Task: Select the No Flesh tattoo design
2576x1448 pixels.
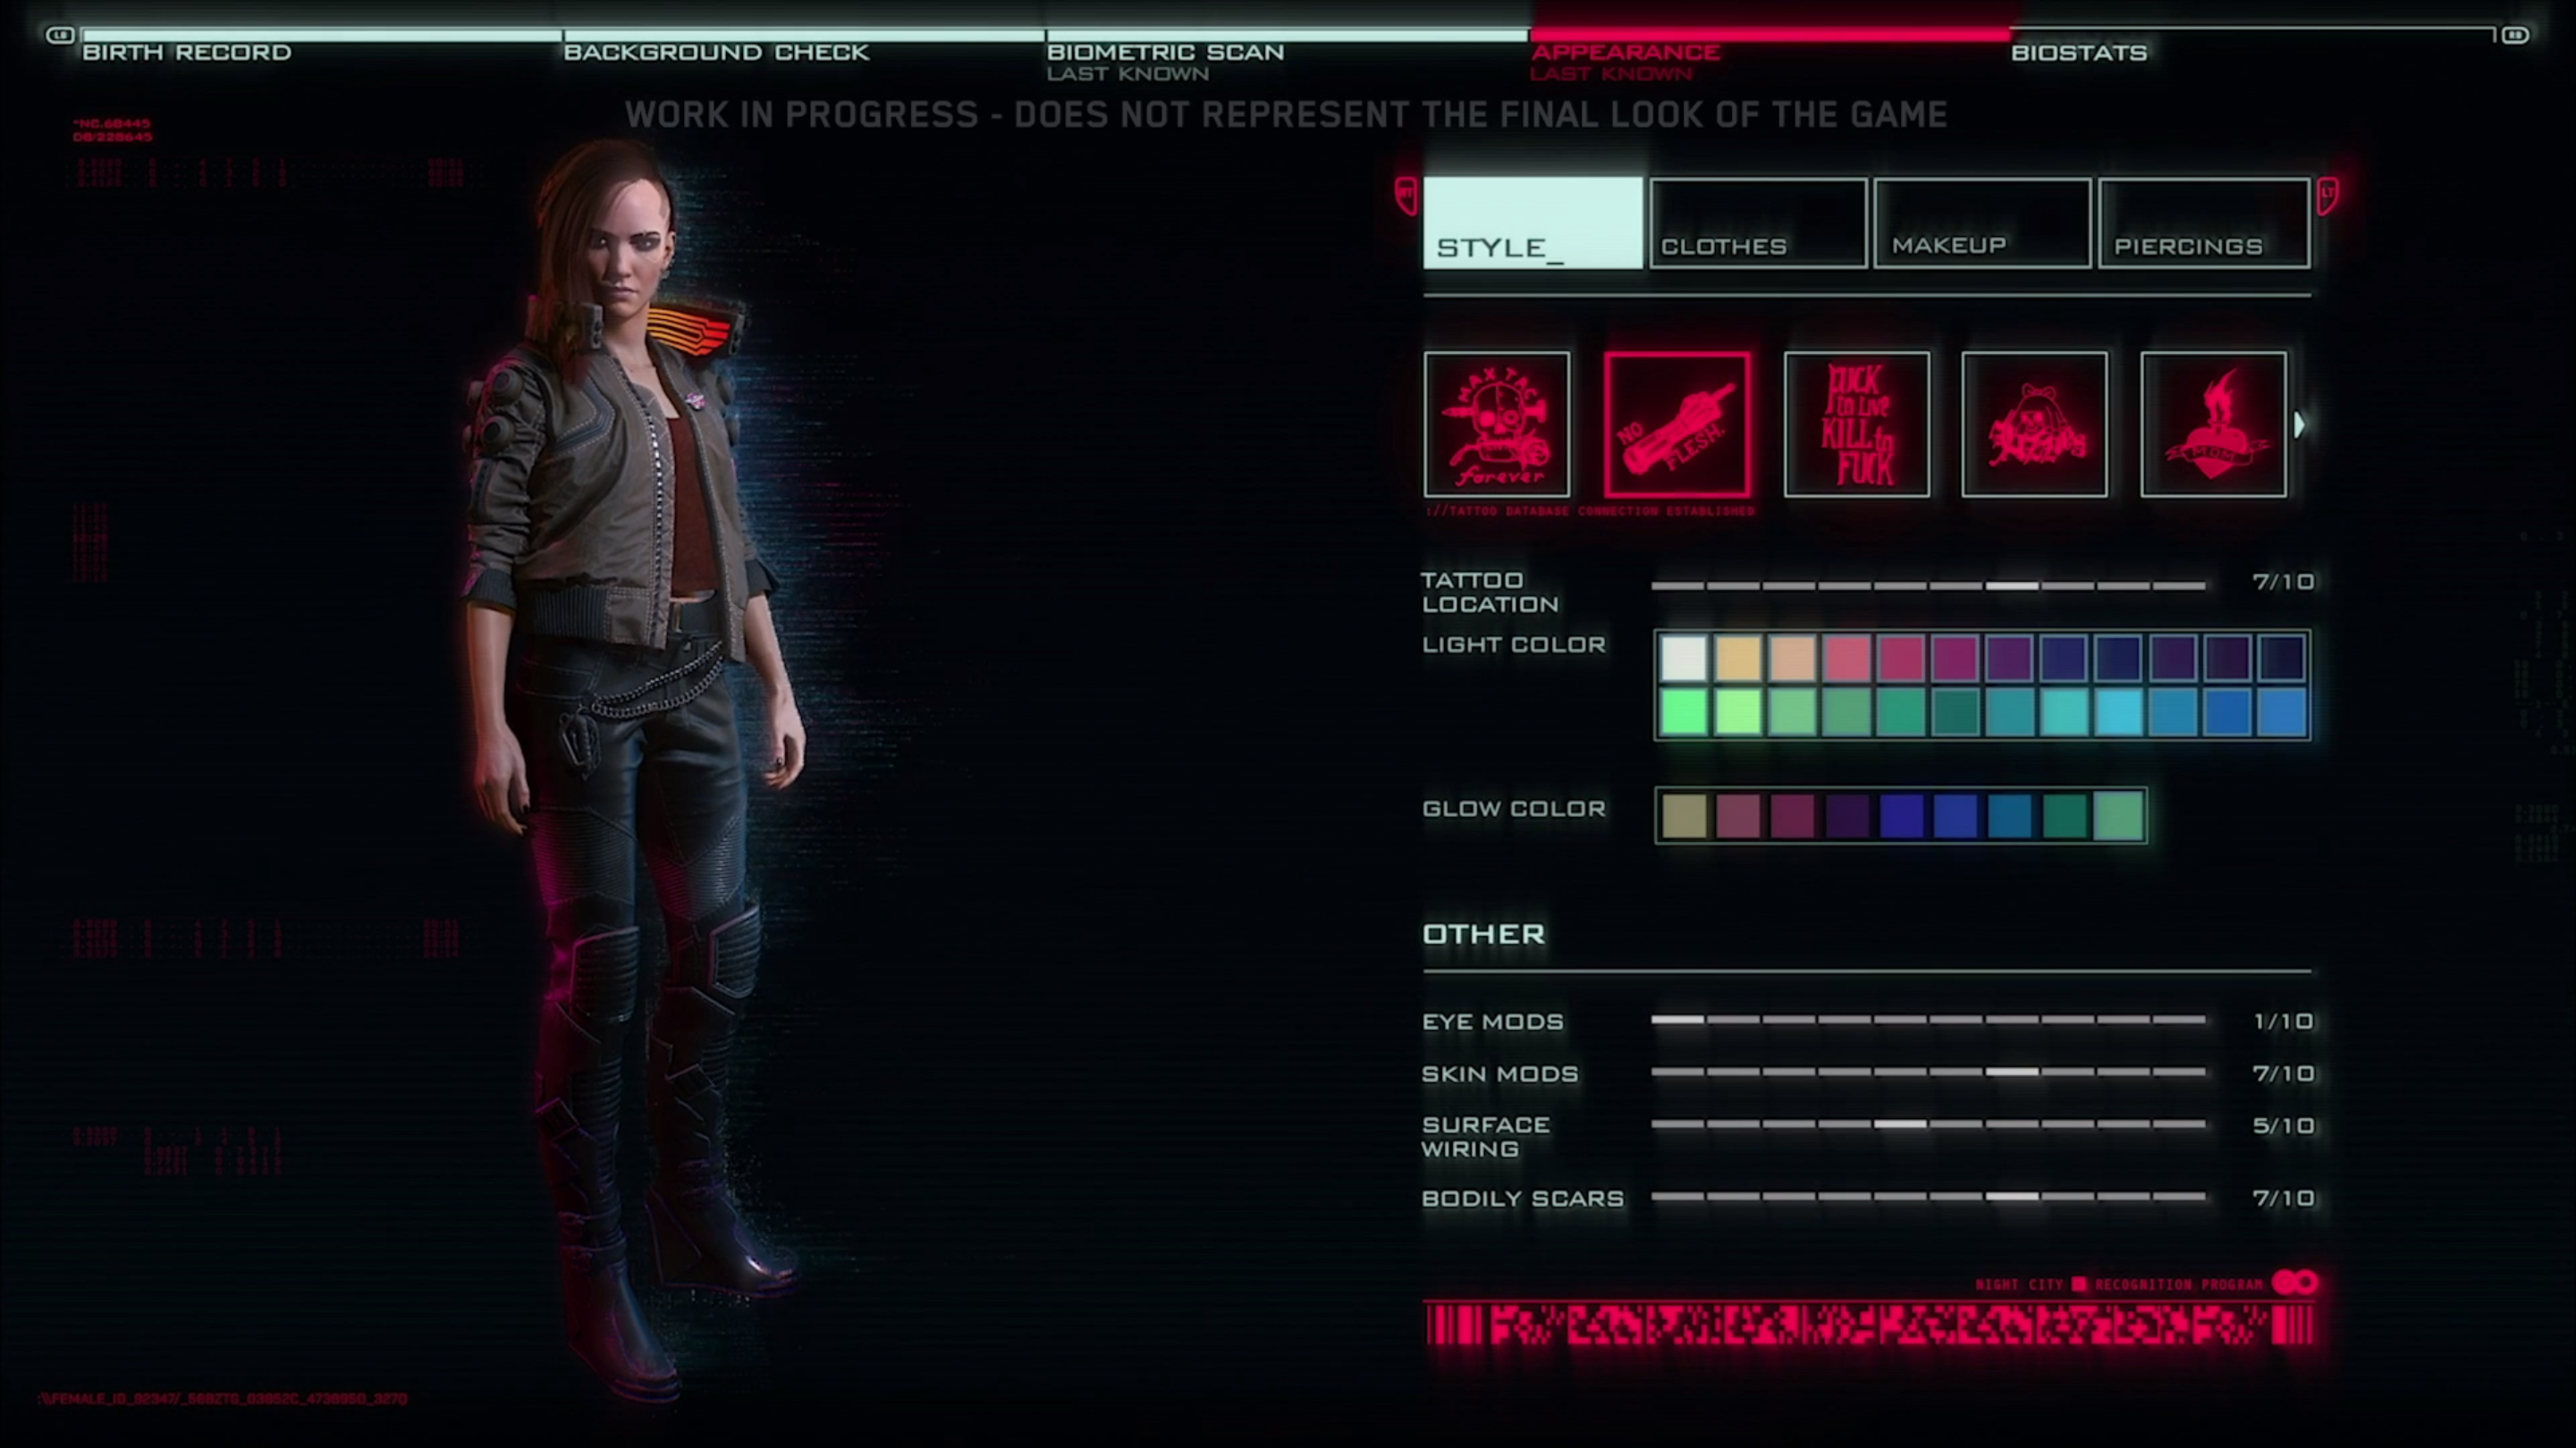Action: tap(1678, 425)
